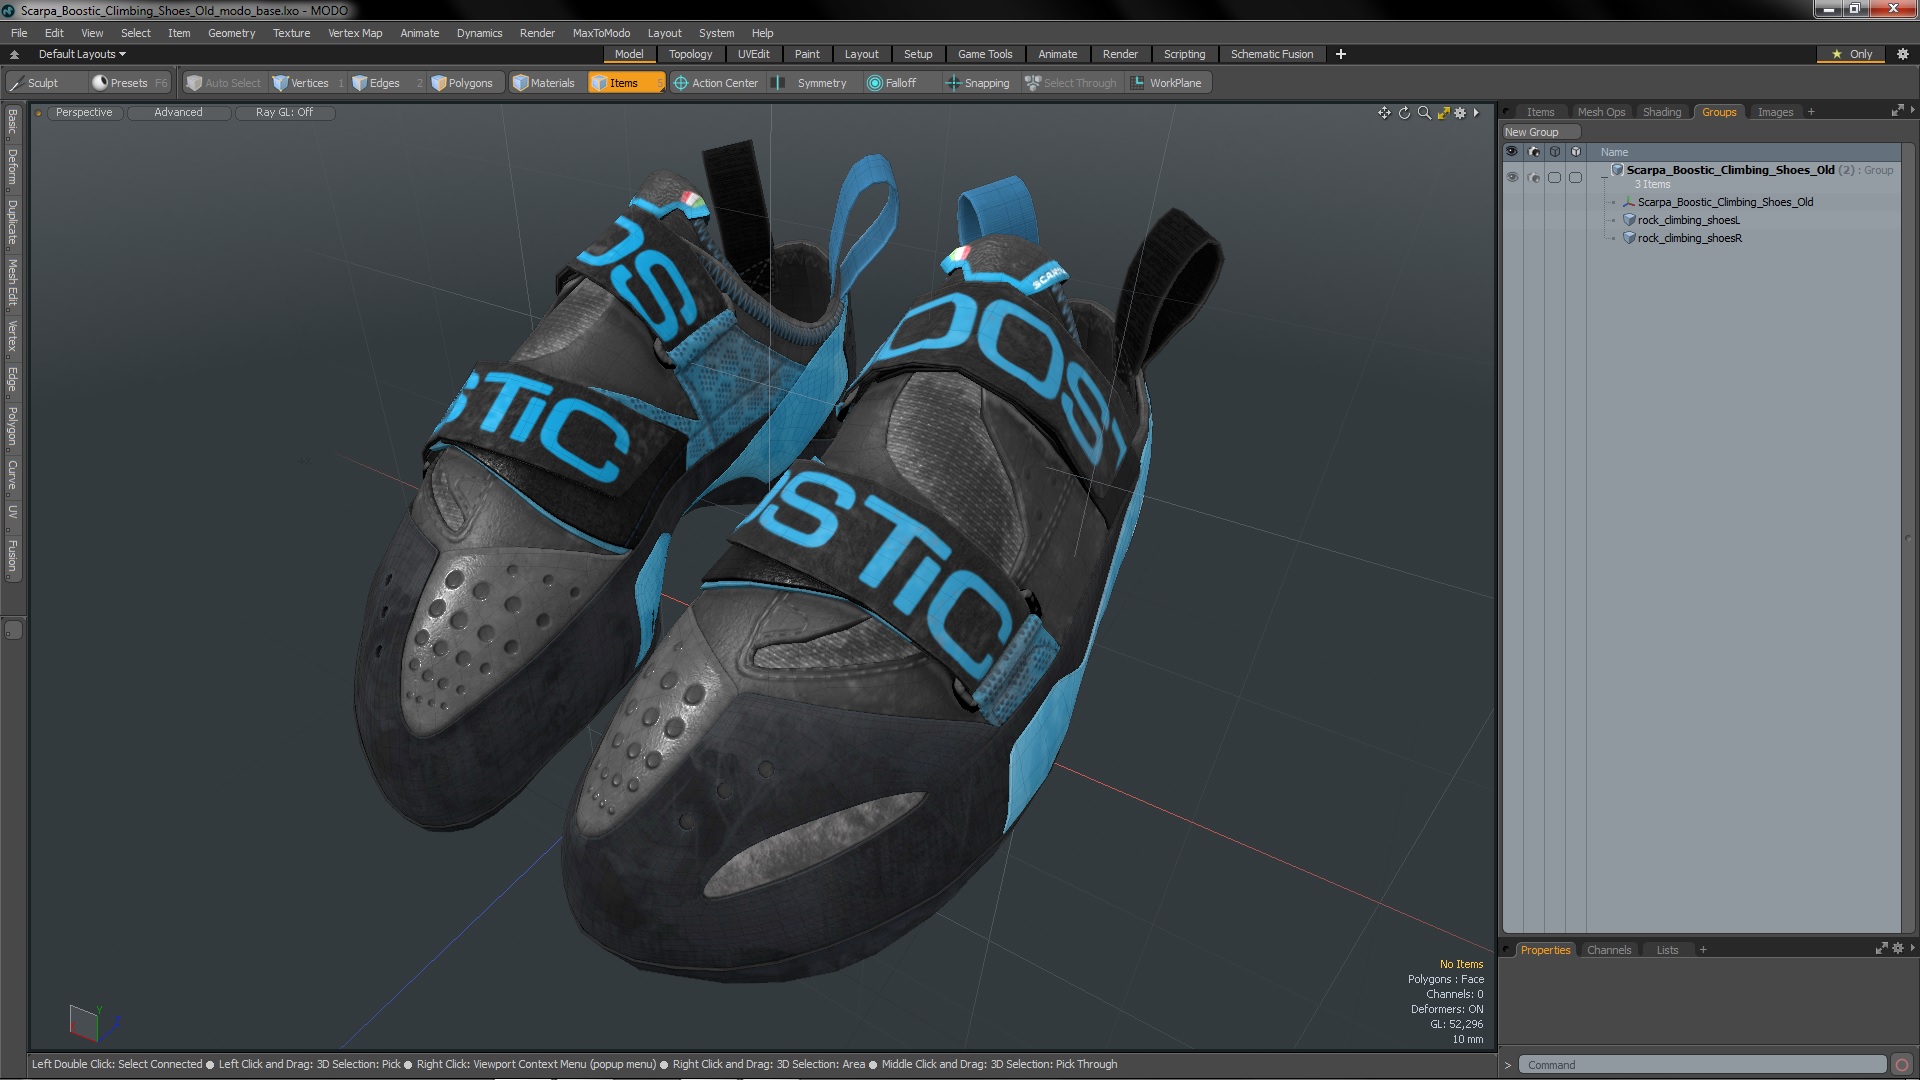This screenshot has width=1920, height=1080.
Task: Enable Snapping tool
Action: tap(977, 83)
